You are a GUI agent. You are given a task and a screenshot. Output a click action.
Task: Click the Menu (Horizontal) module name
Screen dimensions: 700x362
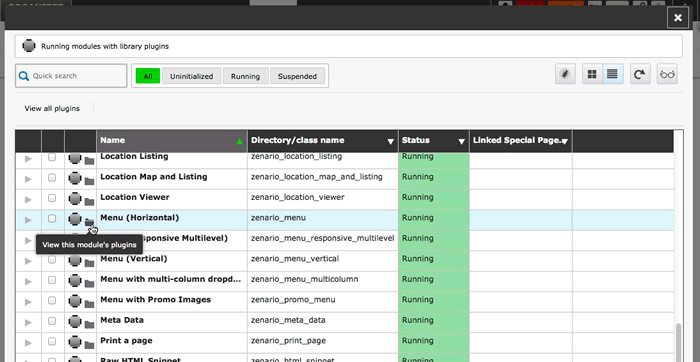click(139, 218)
